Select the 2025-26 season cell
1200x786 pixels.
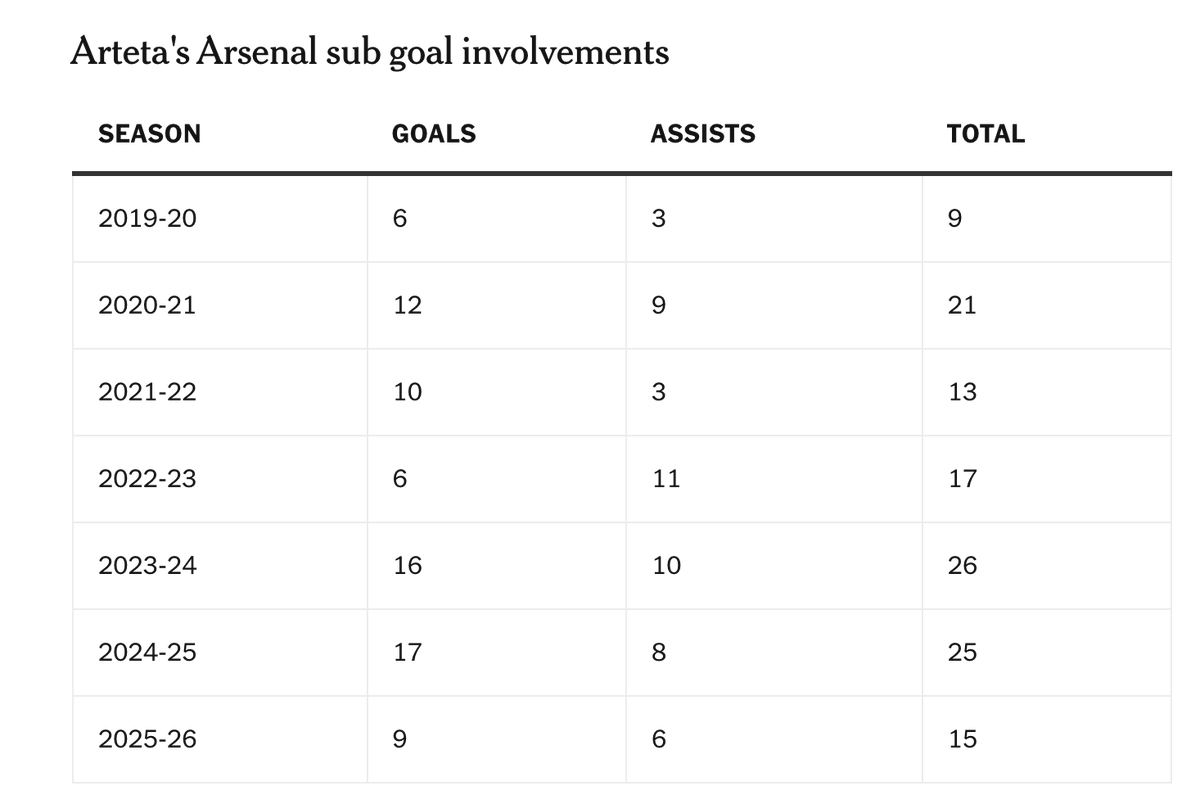(x=220, y=740)
